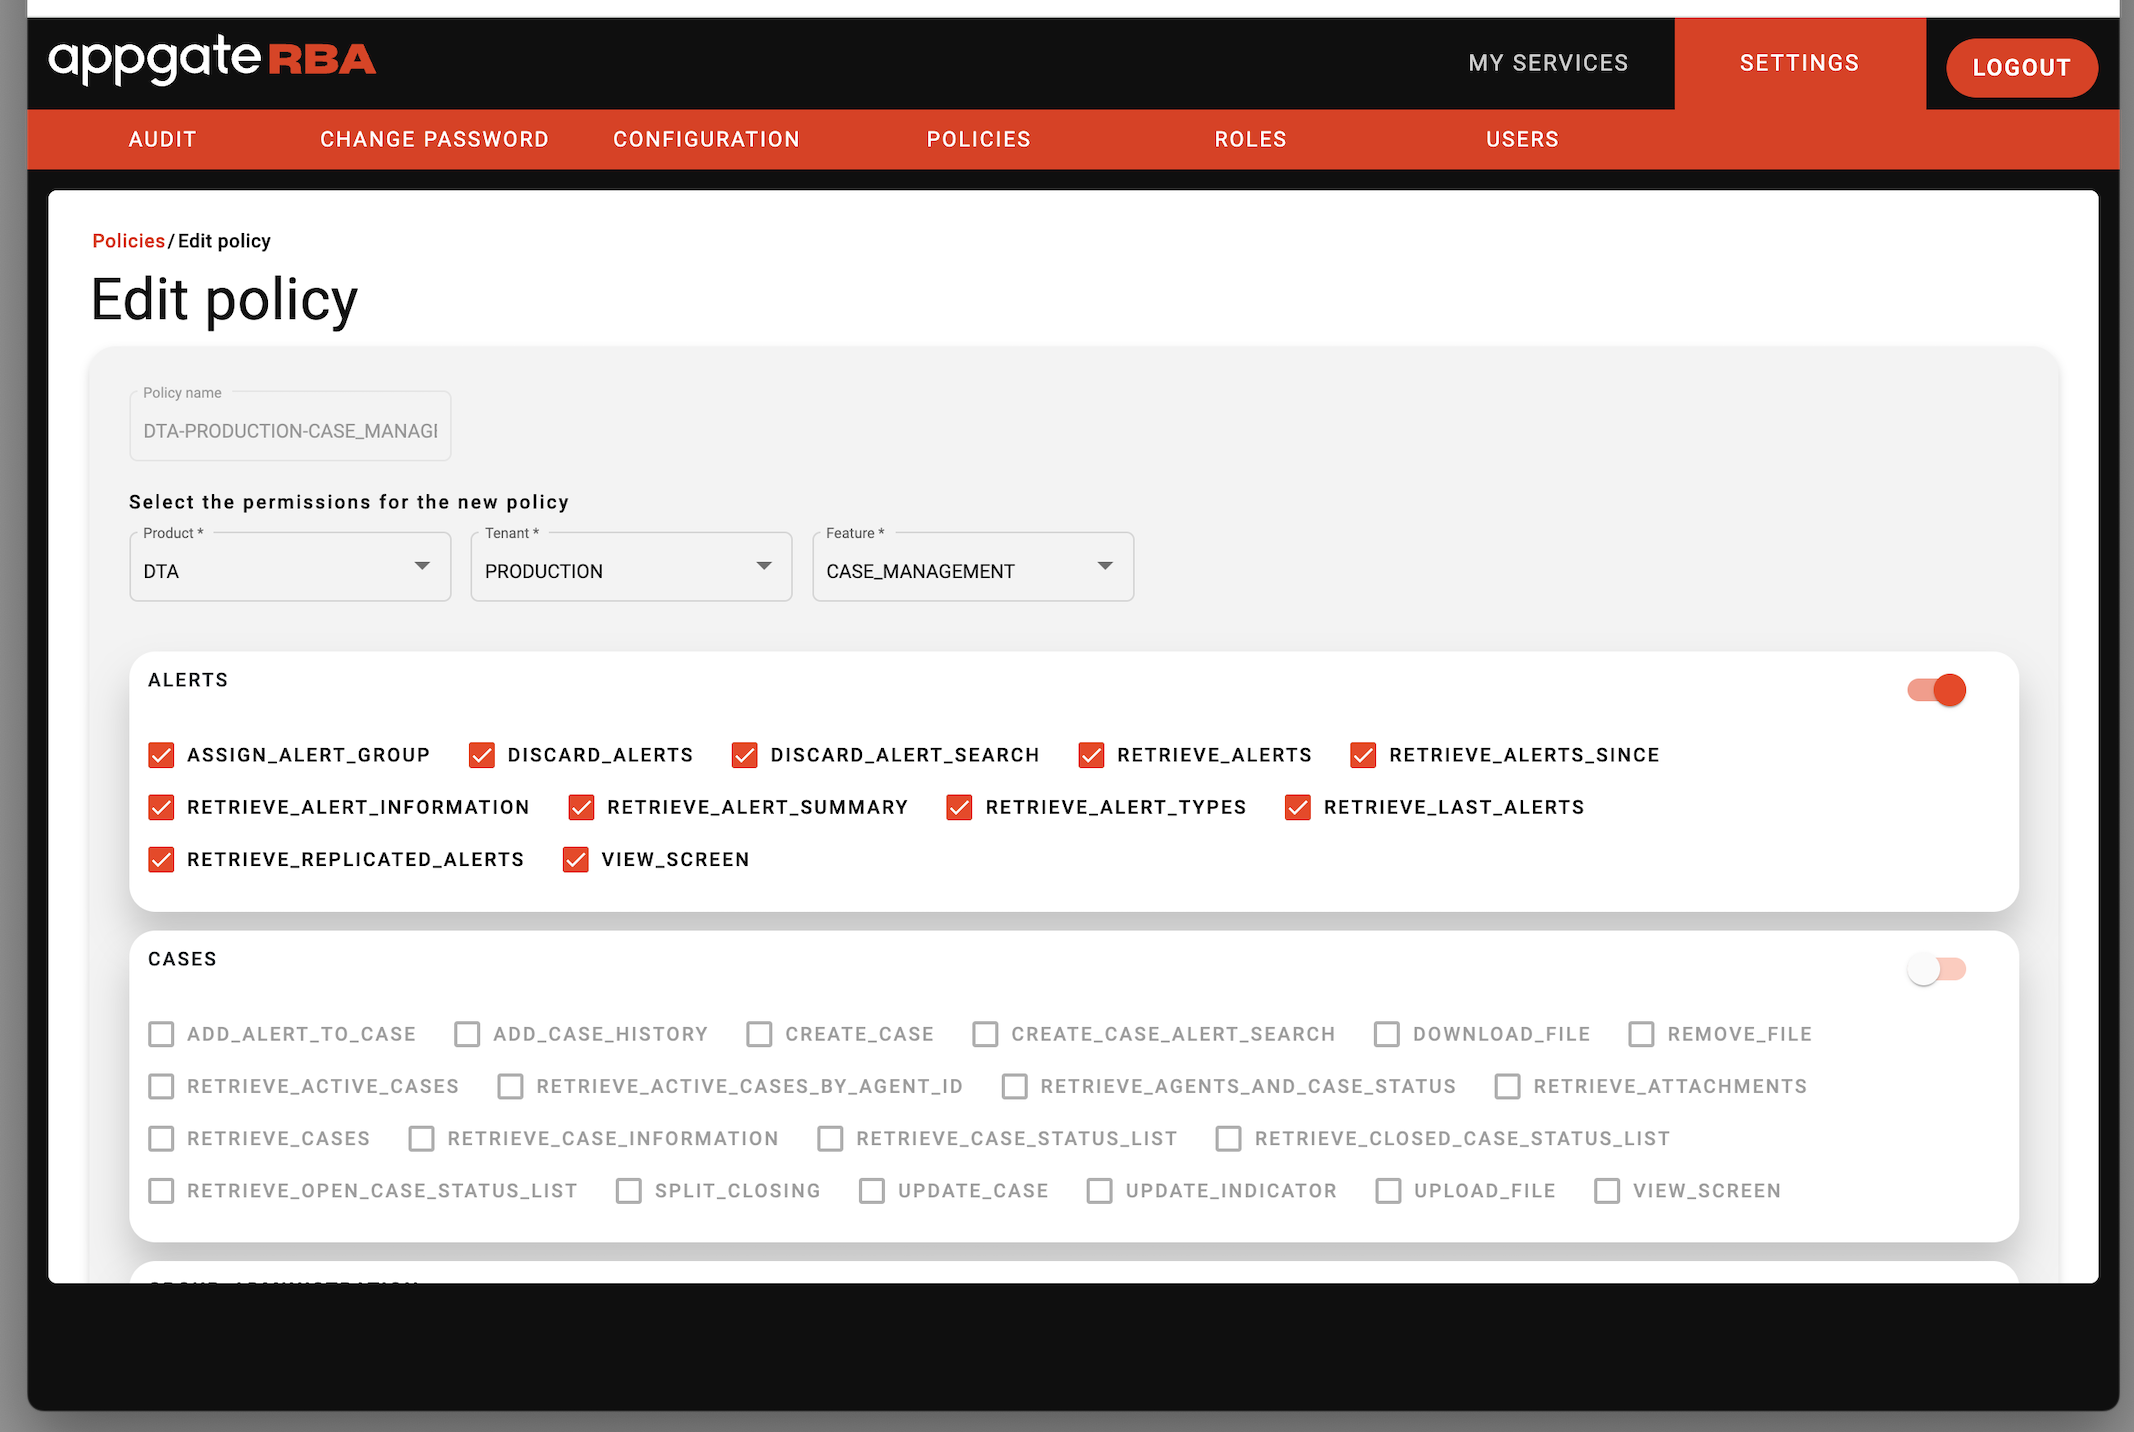Check the DOWNLOAD_FILE permission
Screen dimensions: 2134x1432
(1387, 1034)
